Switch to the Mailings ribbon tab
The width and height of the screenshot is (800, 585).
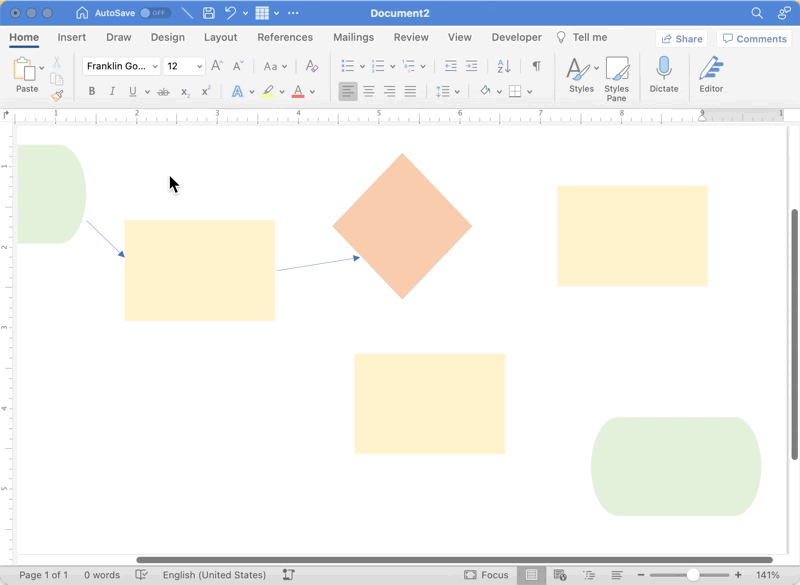353,37
